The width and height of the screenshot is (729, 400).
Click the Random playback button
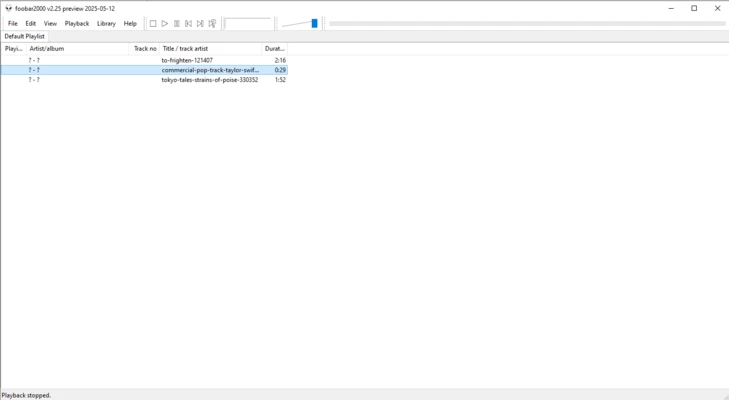[x=212, y=23]
